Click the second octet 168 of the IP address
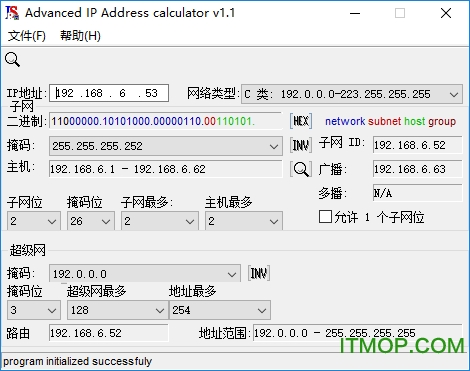 94,93
